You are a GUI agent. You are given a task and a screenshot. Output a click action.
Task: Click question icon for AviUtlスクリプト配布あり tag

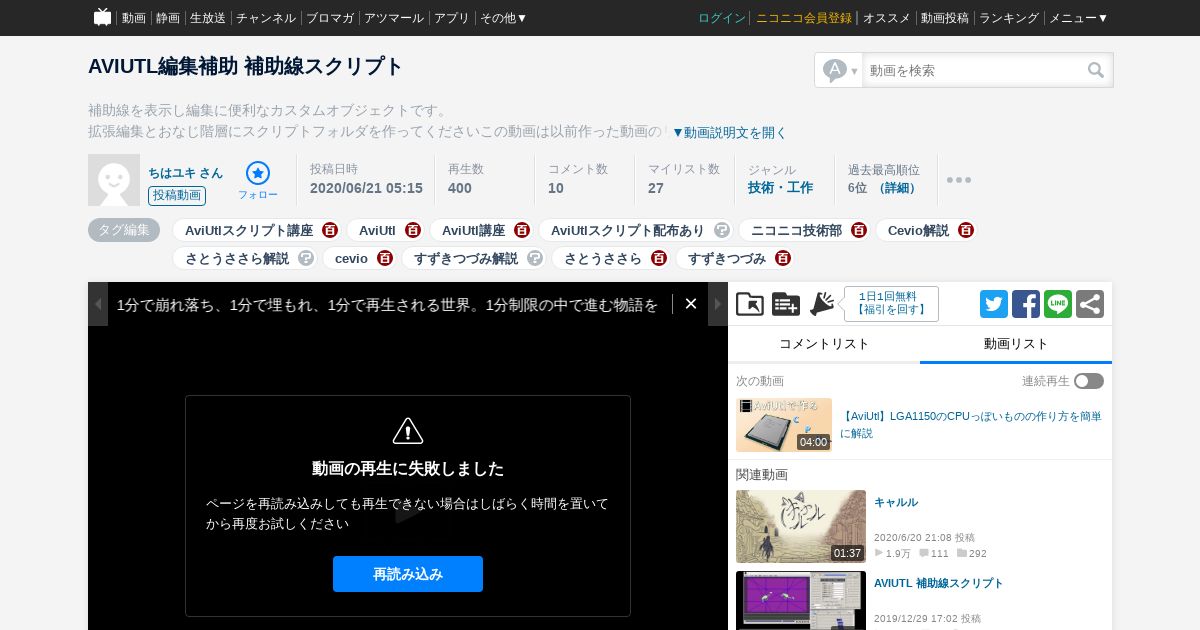point(722,230)
